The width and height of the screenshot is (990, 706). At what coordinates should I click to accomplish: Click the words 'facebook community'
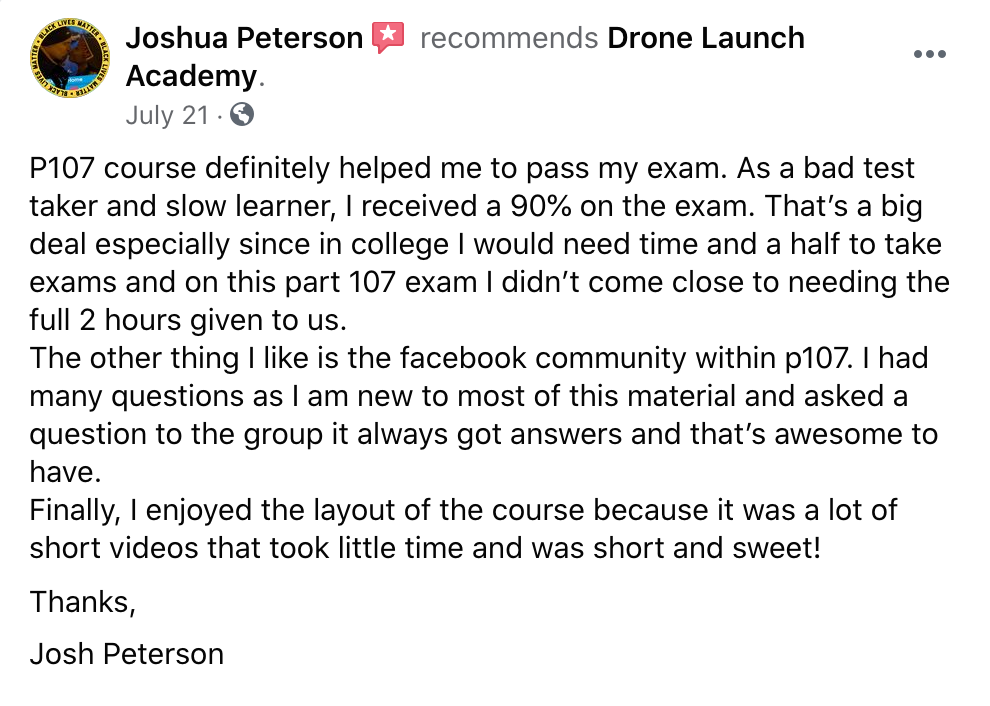(x=542, y=358)
